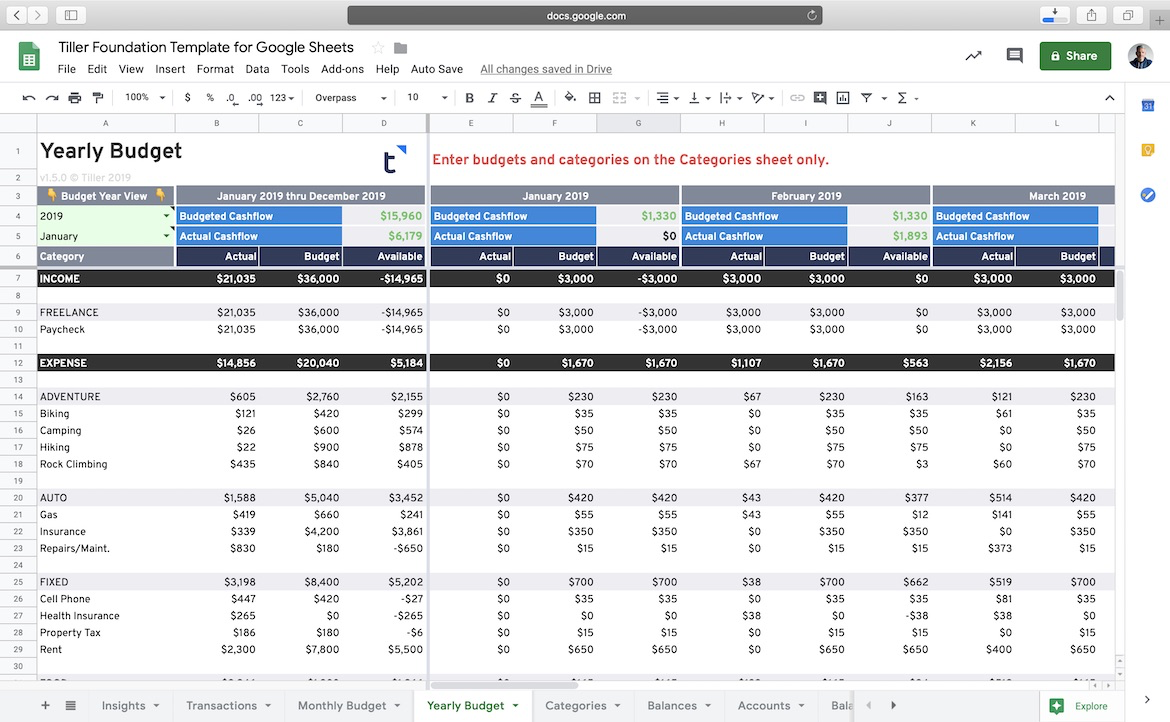Open the Data menu

tap(257, 69)
